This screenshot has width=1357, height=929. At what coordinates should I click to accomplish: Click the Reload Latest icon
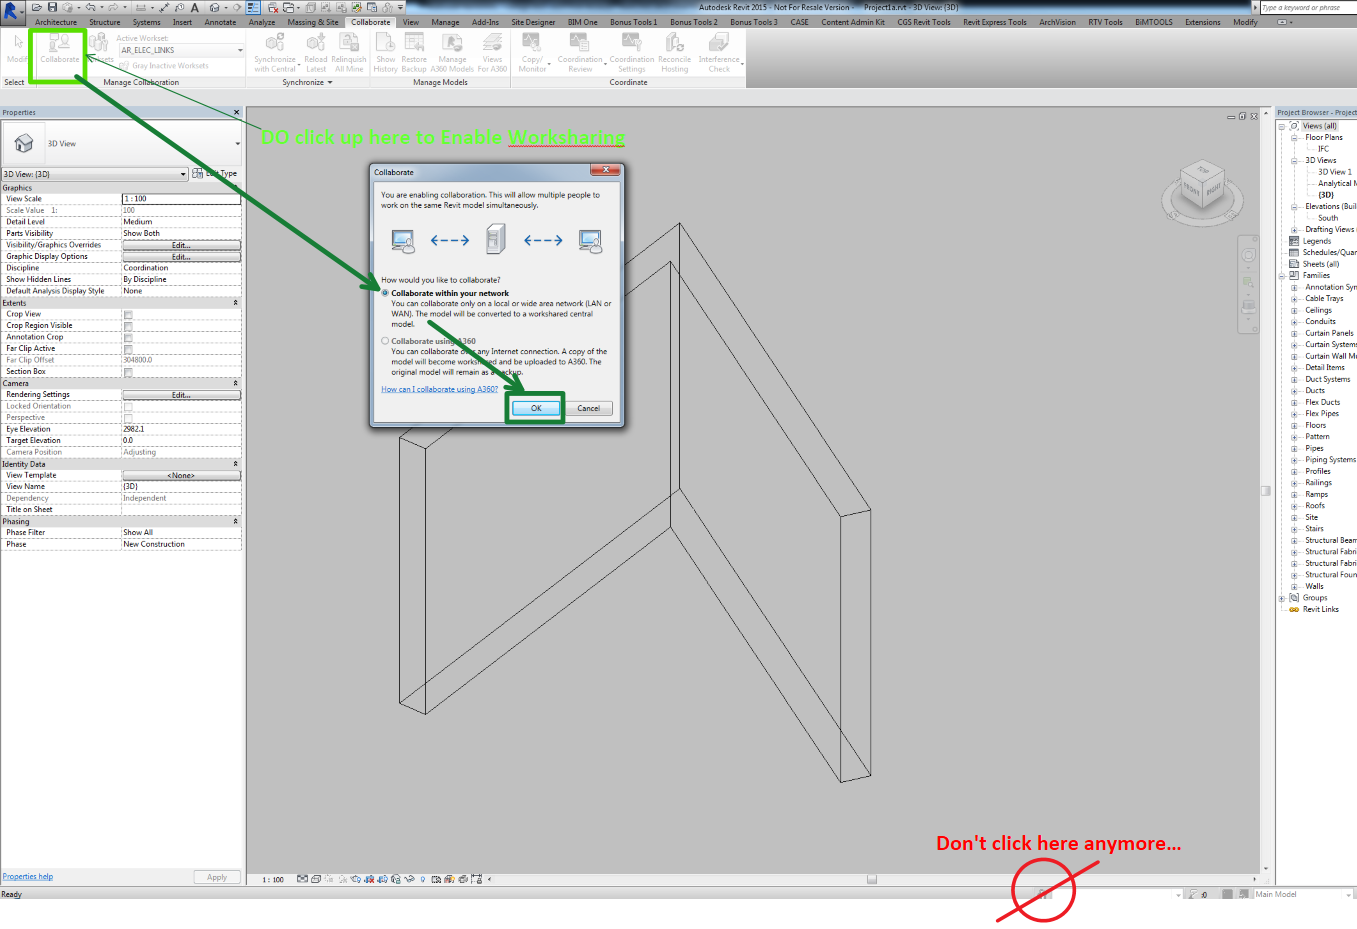[316, 43]
